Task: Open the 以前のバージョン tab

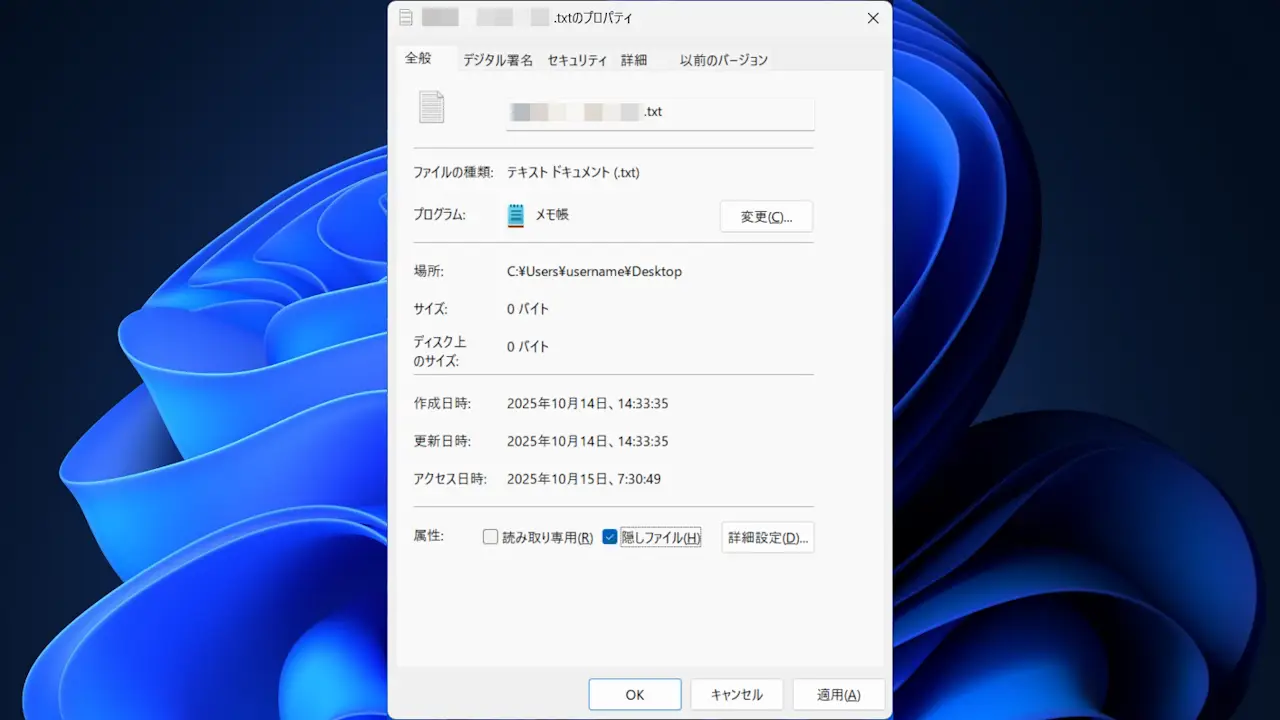Action: pyautogui.click(x=723, y=60)
